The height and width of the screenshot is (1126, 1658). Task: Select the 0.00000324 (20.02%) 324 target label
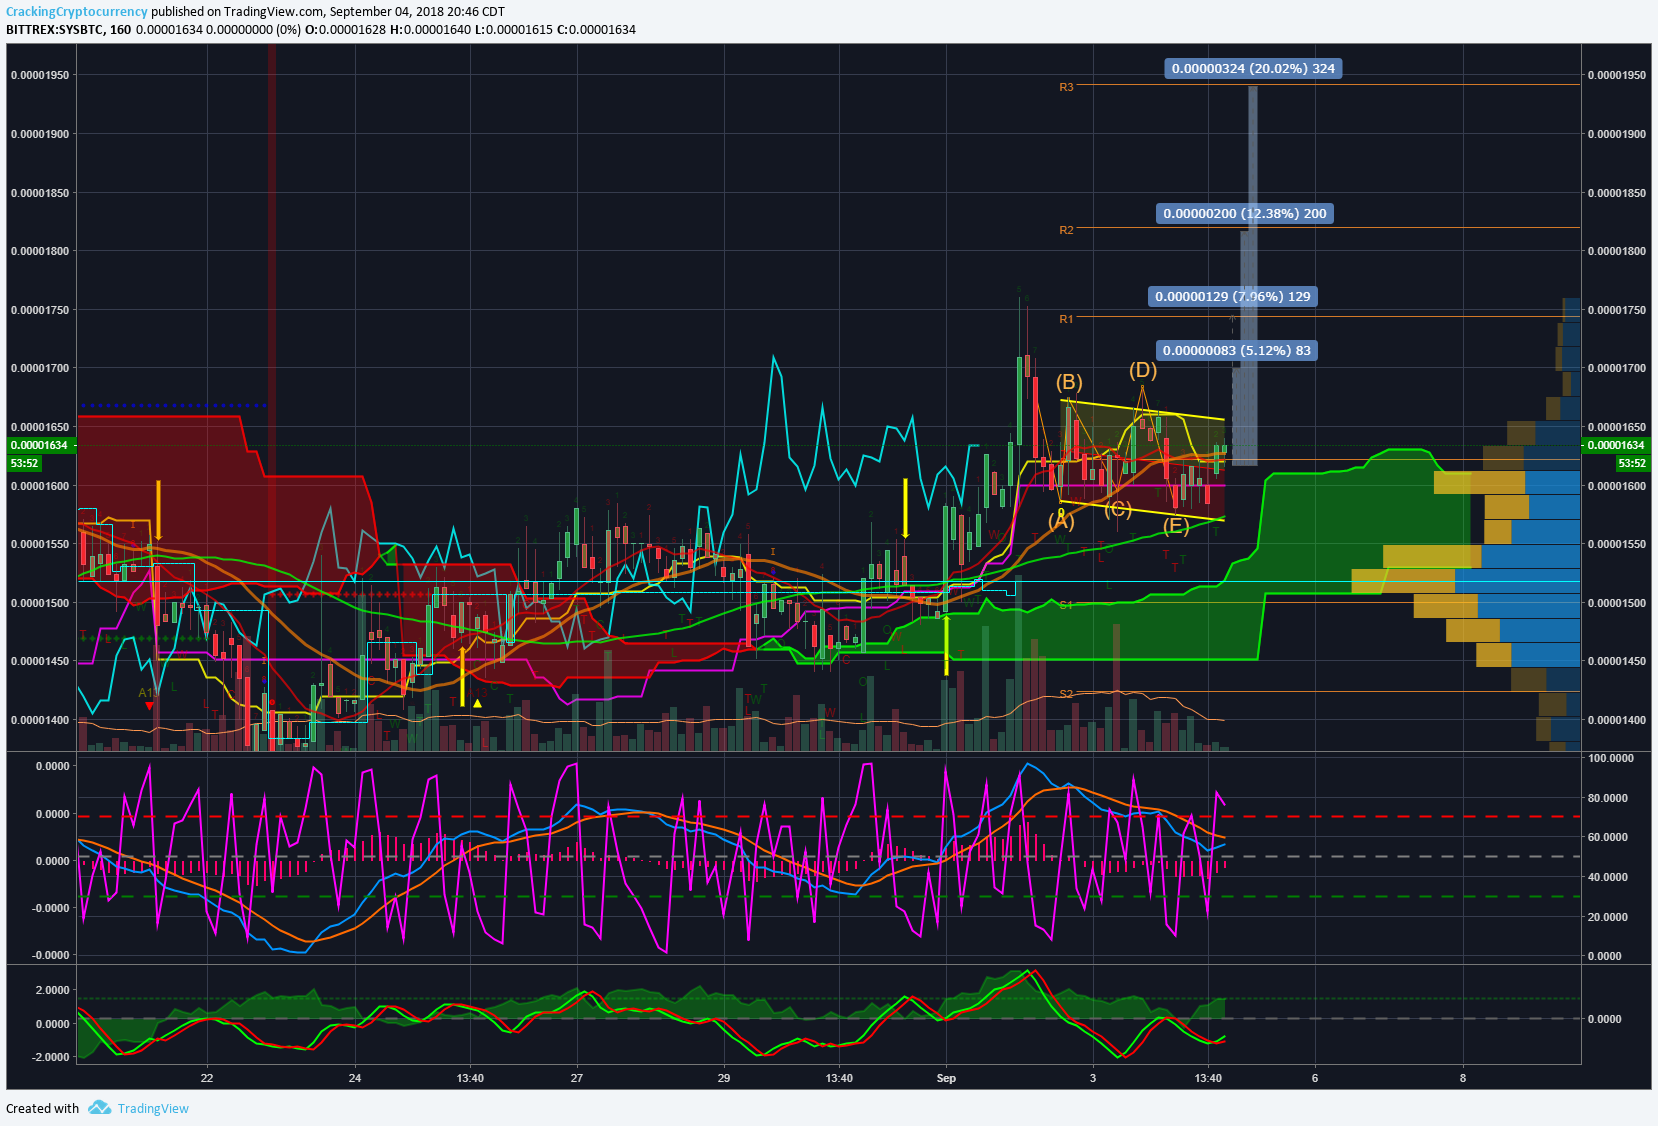point(1253,68)
